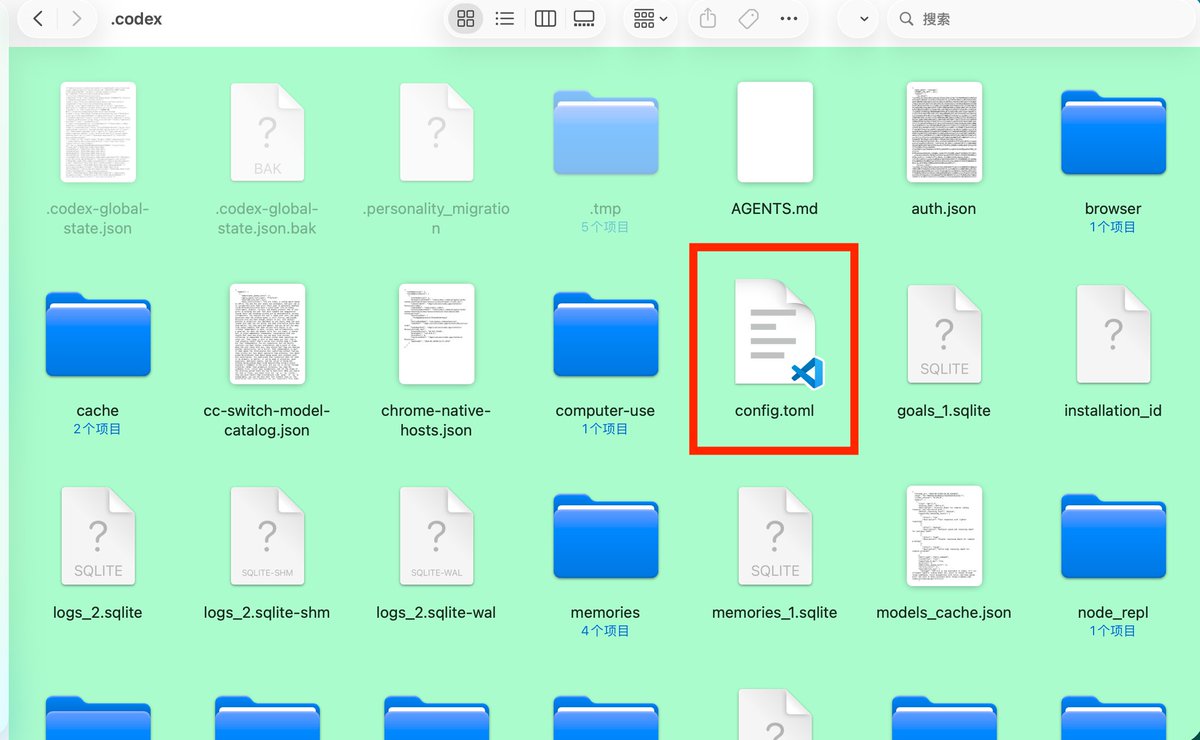
Task: Switch to column view
Action: [545, 18]
